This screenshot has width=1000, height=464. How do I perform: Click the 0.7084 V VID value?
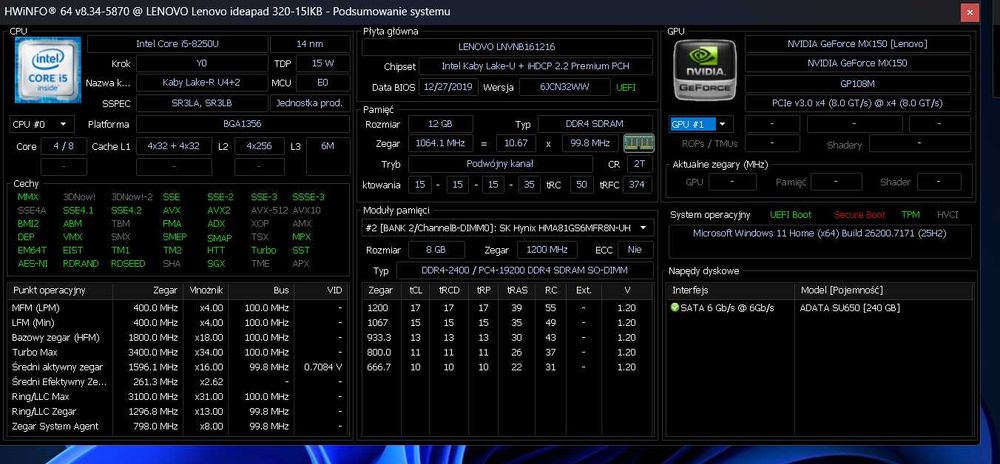(x=321, y=367)
